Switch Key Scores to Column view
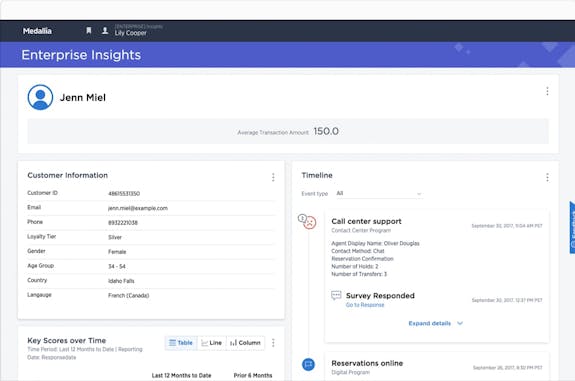Image resolution: width=575 pixels, height=381 pixels. [246, 342]
